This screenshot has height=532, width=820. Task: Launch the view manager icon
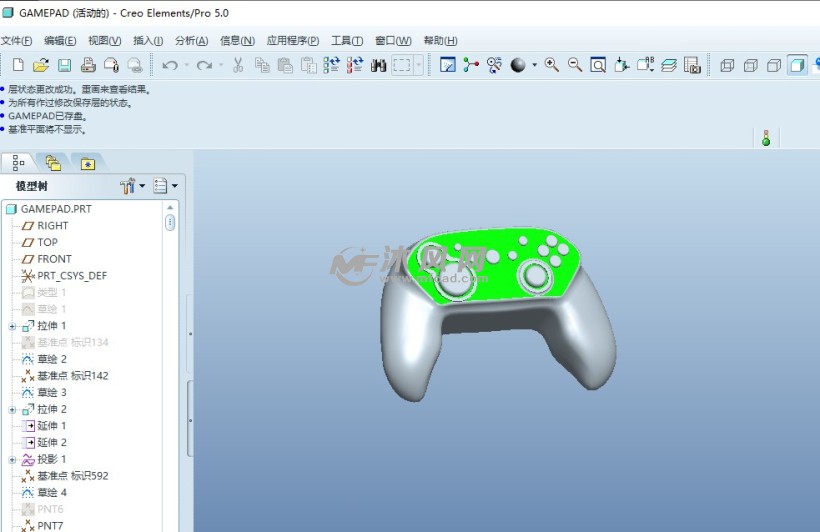click(692, 65)
